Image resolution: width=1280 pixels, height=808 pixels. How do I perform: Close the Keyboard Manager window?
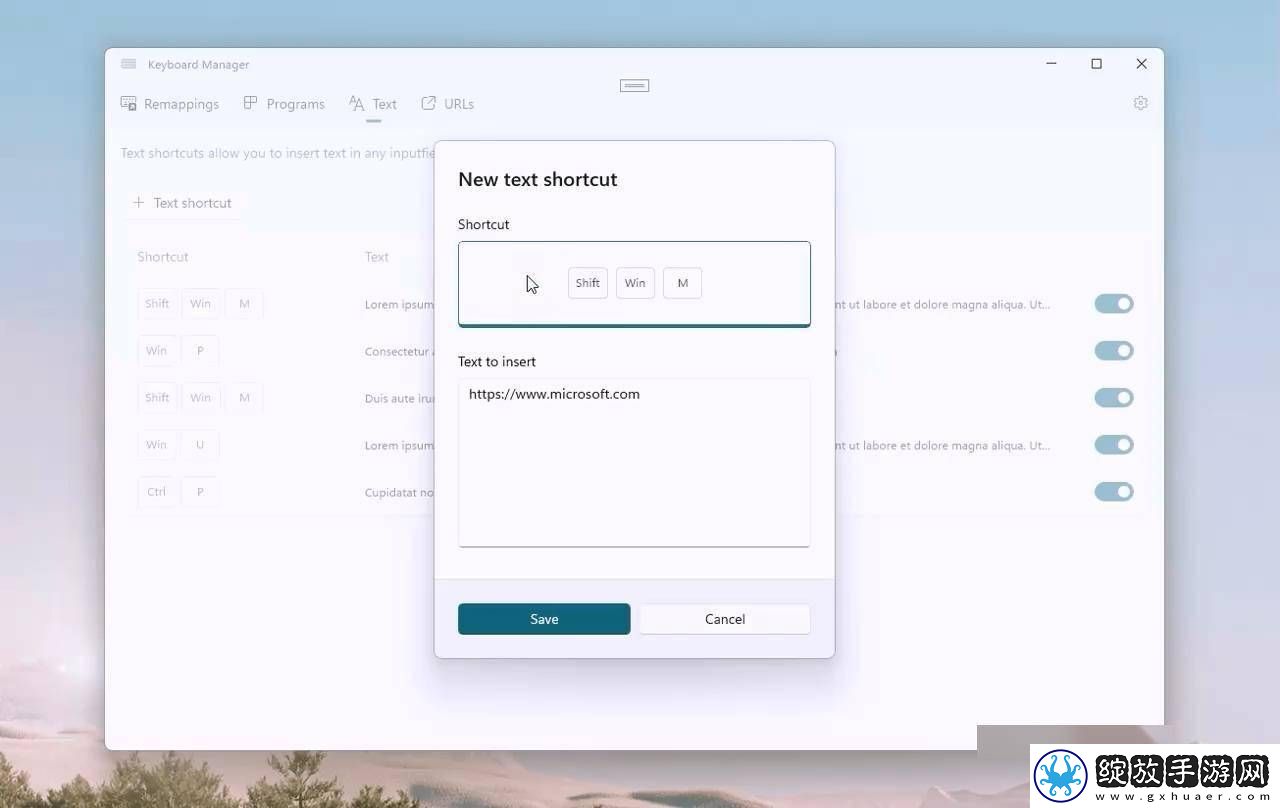1141,64
